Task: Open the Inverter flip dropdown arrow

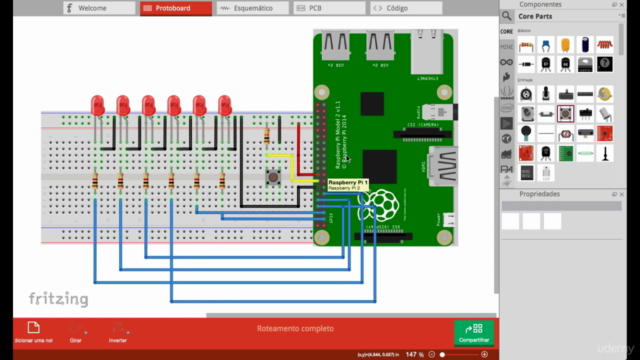Action: pos(128,333)
